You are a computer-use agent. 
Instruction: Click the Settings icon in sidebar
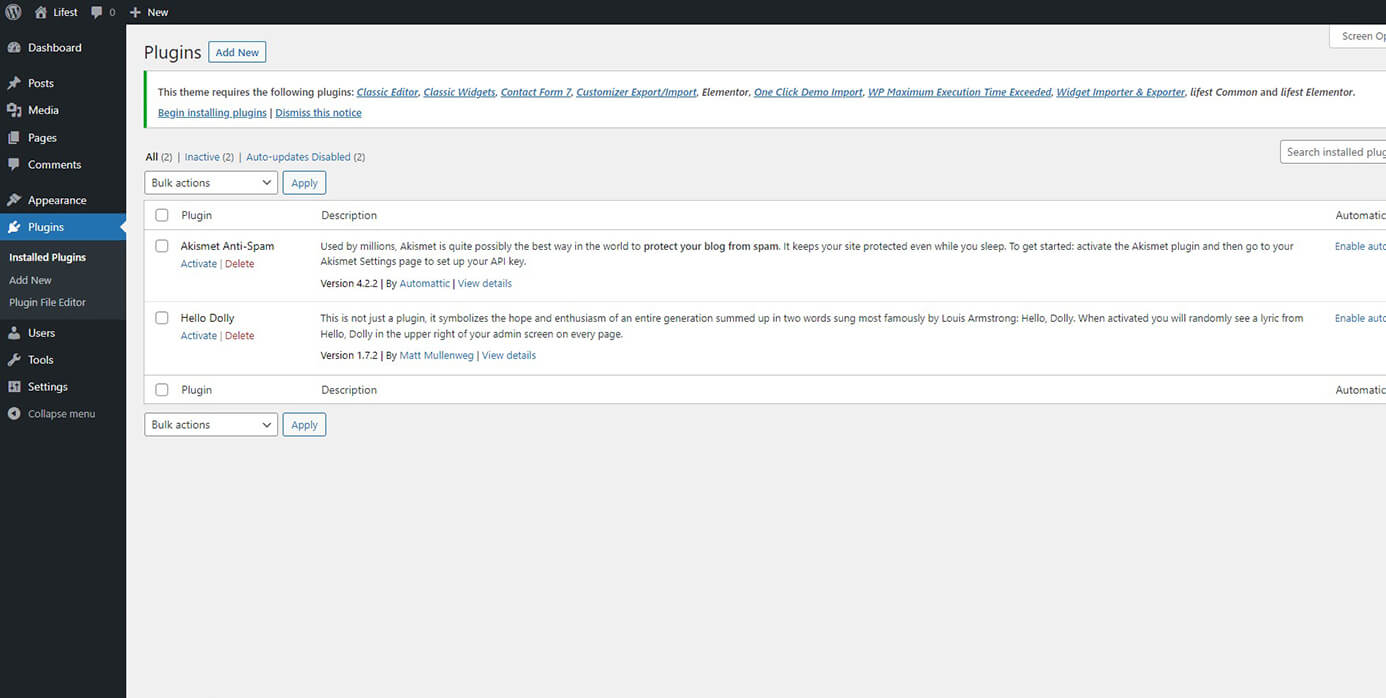click(14, 387)
